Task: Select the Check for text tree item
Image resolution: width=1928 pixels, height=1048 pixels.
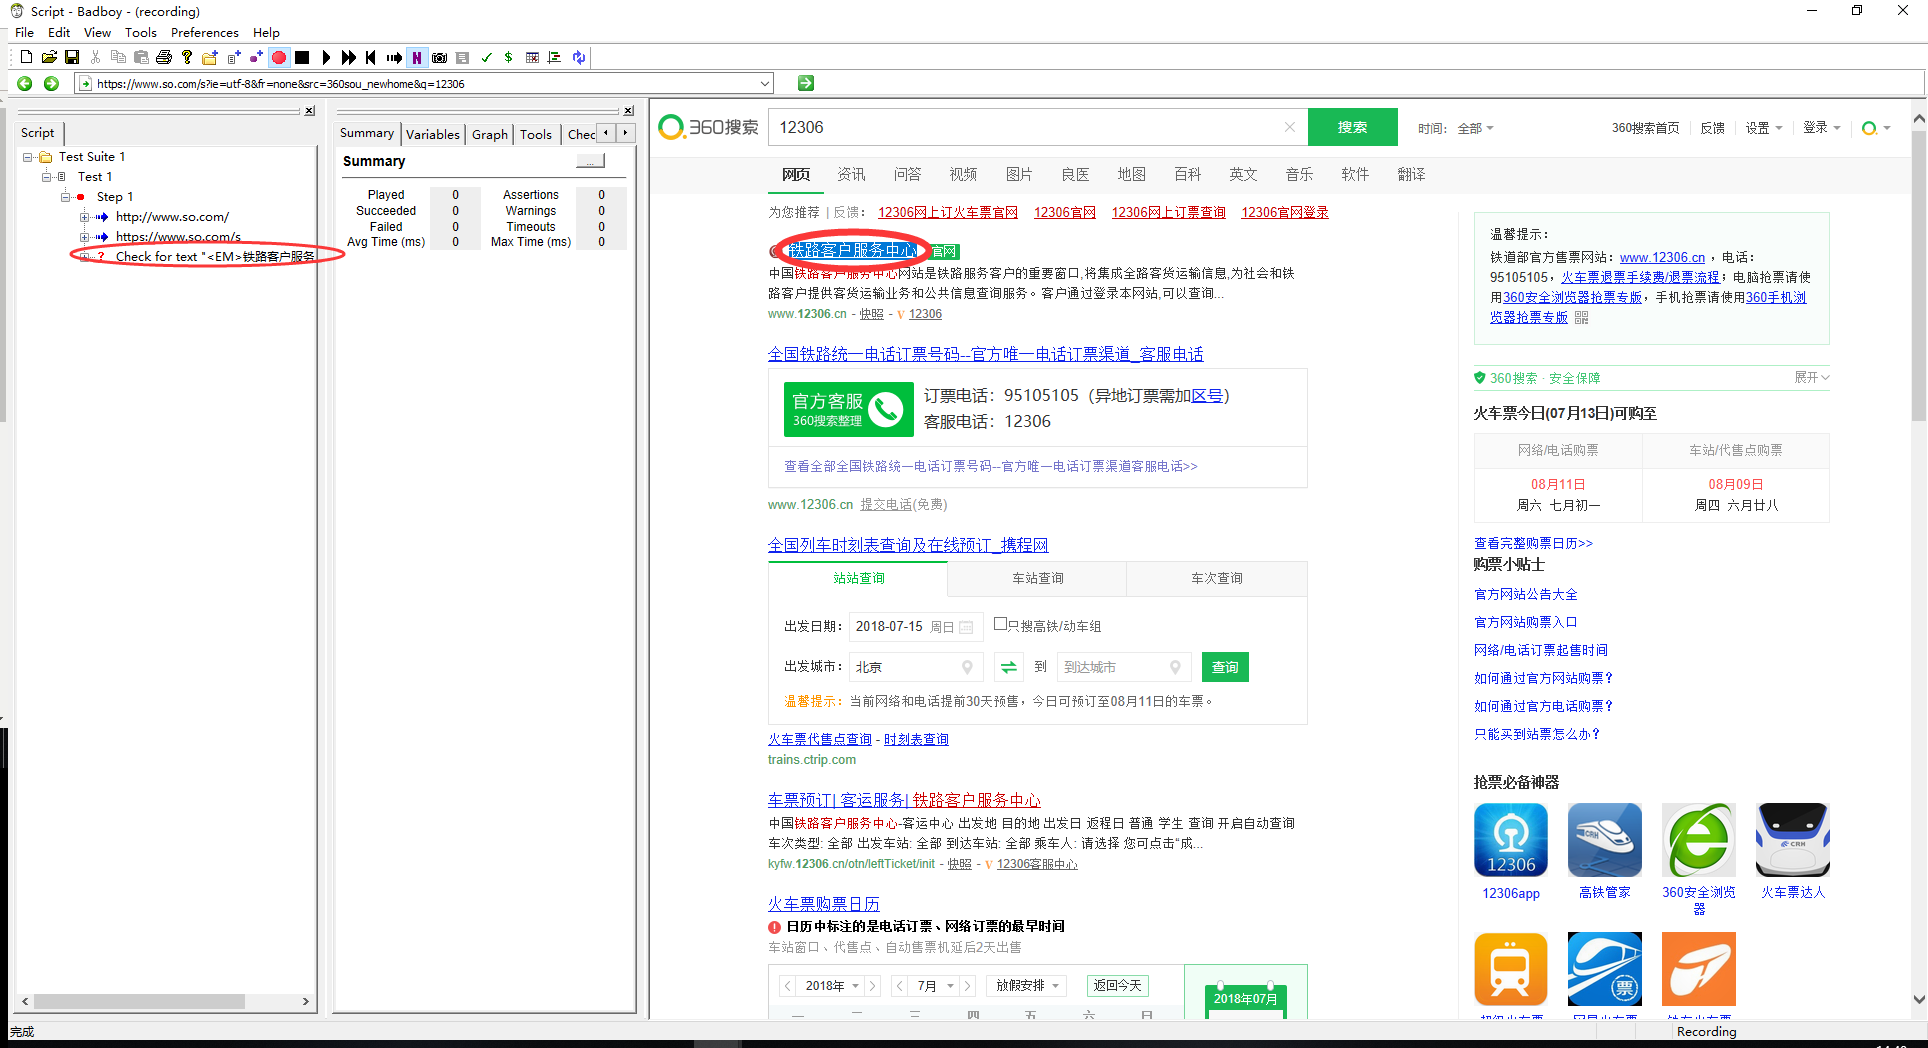Action: click(x=215, y=257)
